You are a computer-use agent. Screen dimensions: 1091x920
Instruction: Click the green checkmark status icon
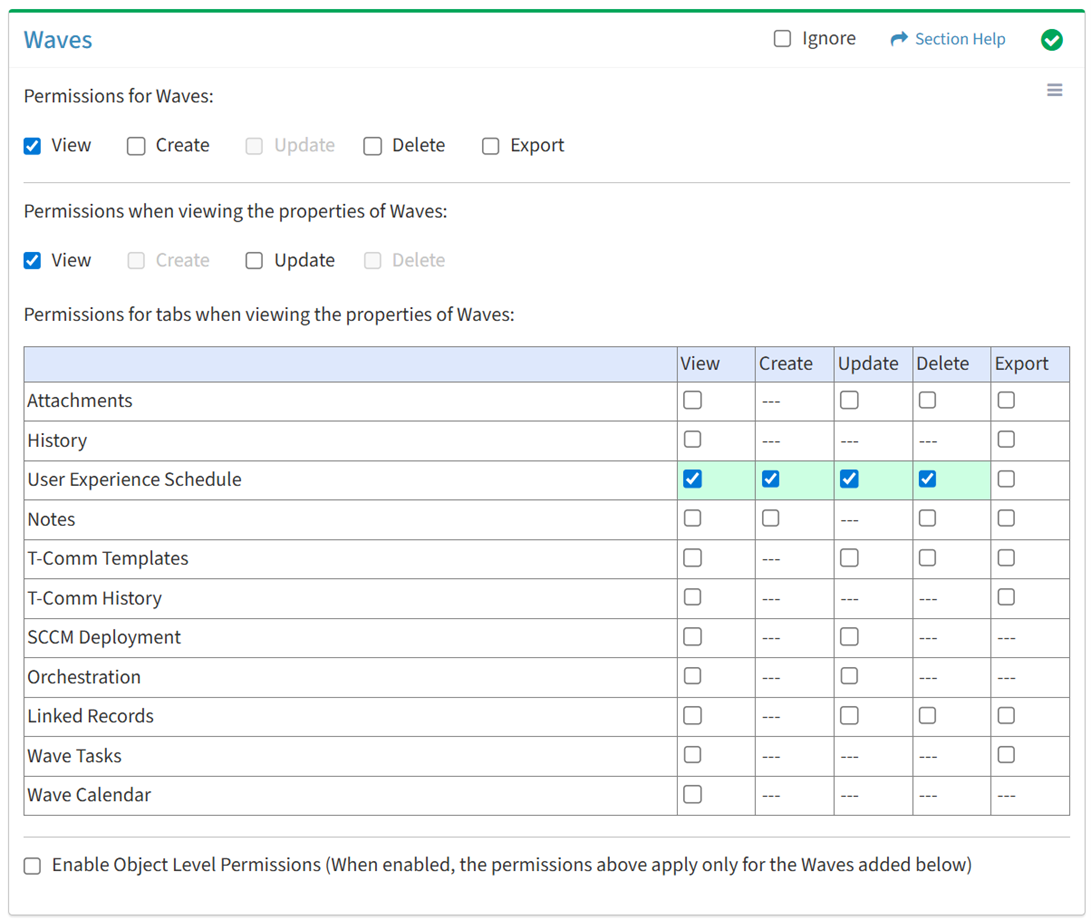click(x=1051, y=40)
